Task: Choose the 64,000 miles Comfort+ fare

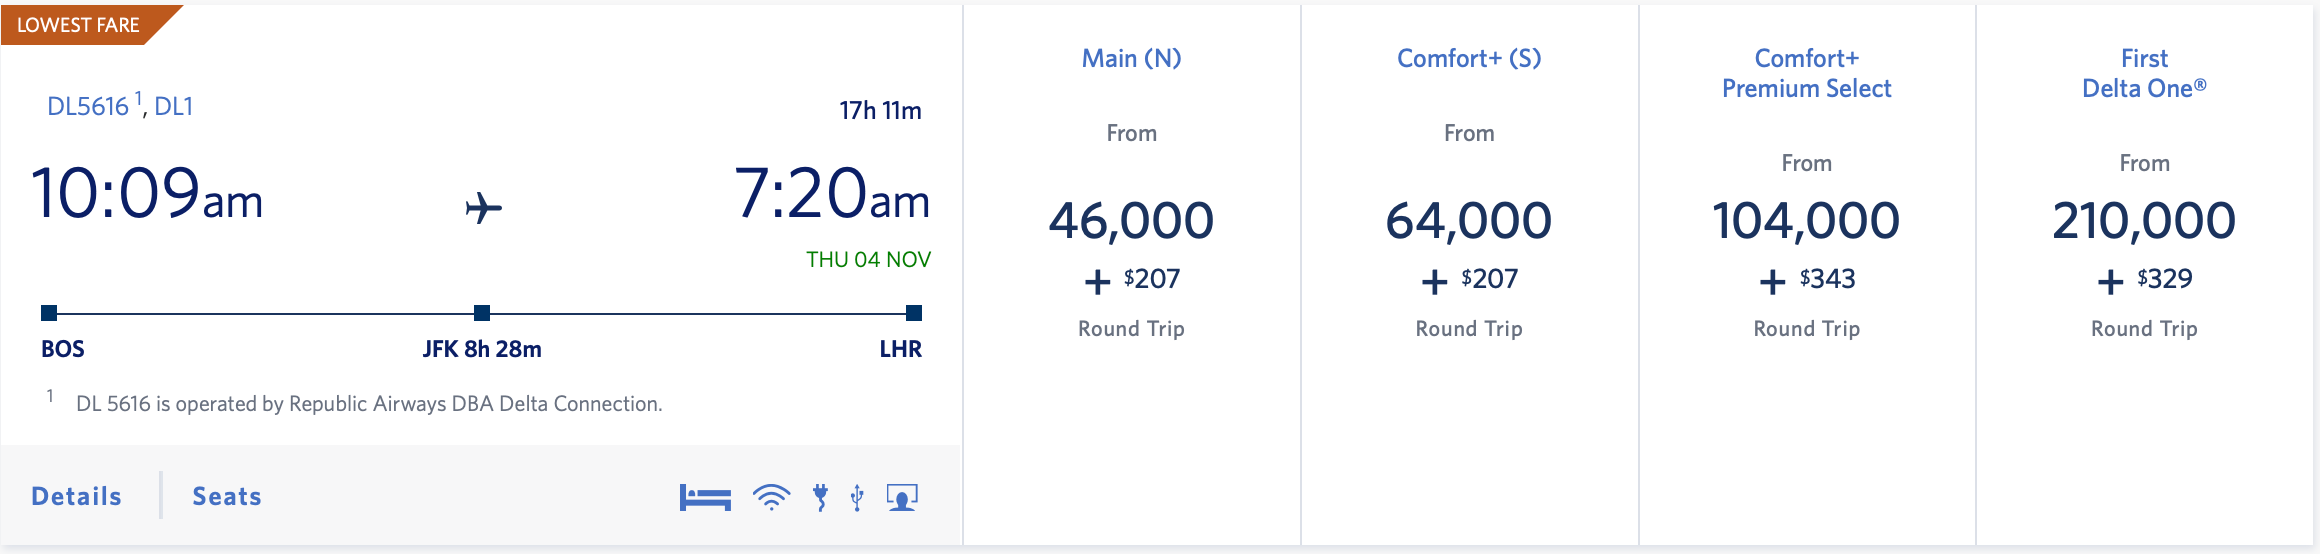Action: [x=1469, y=221]
